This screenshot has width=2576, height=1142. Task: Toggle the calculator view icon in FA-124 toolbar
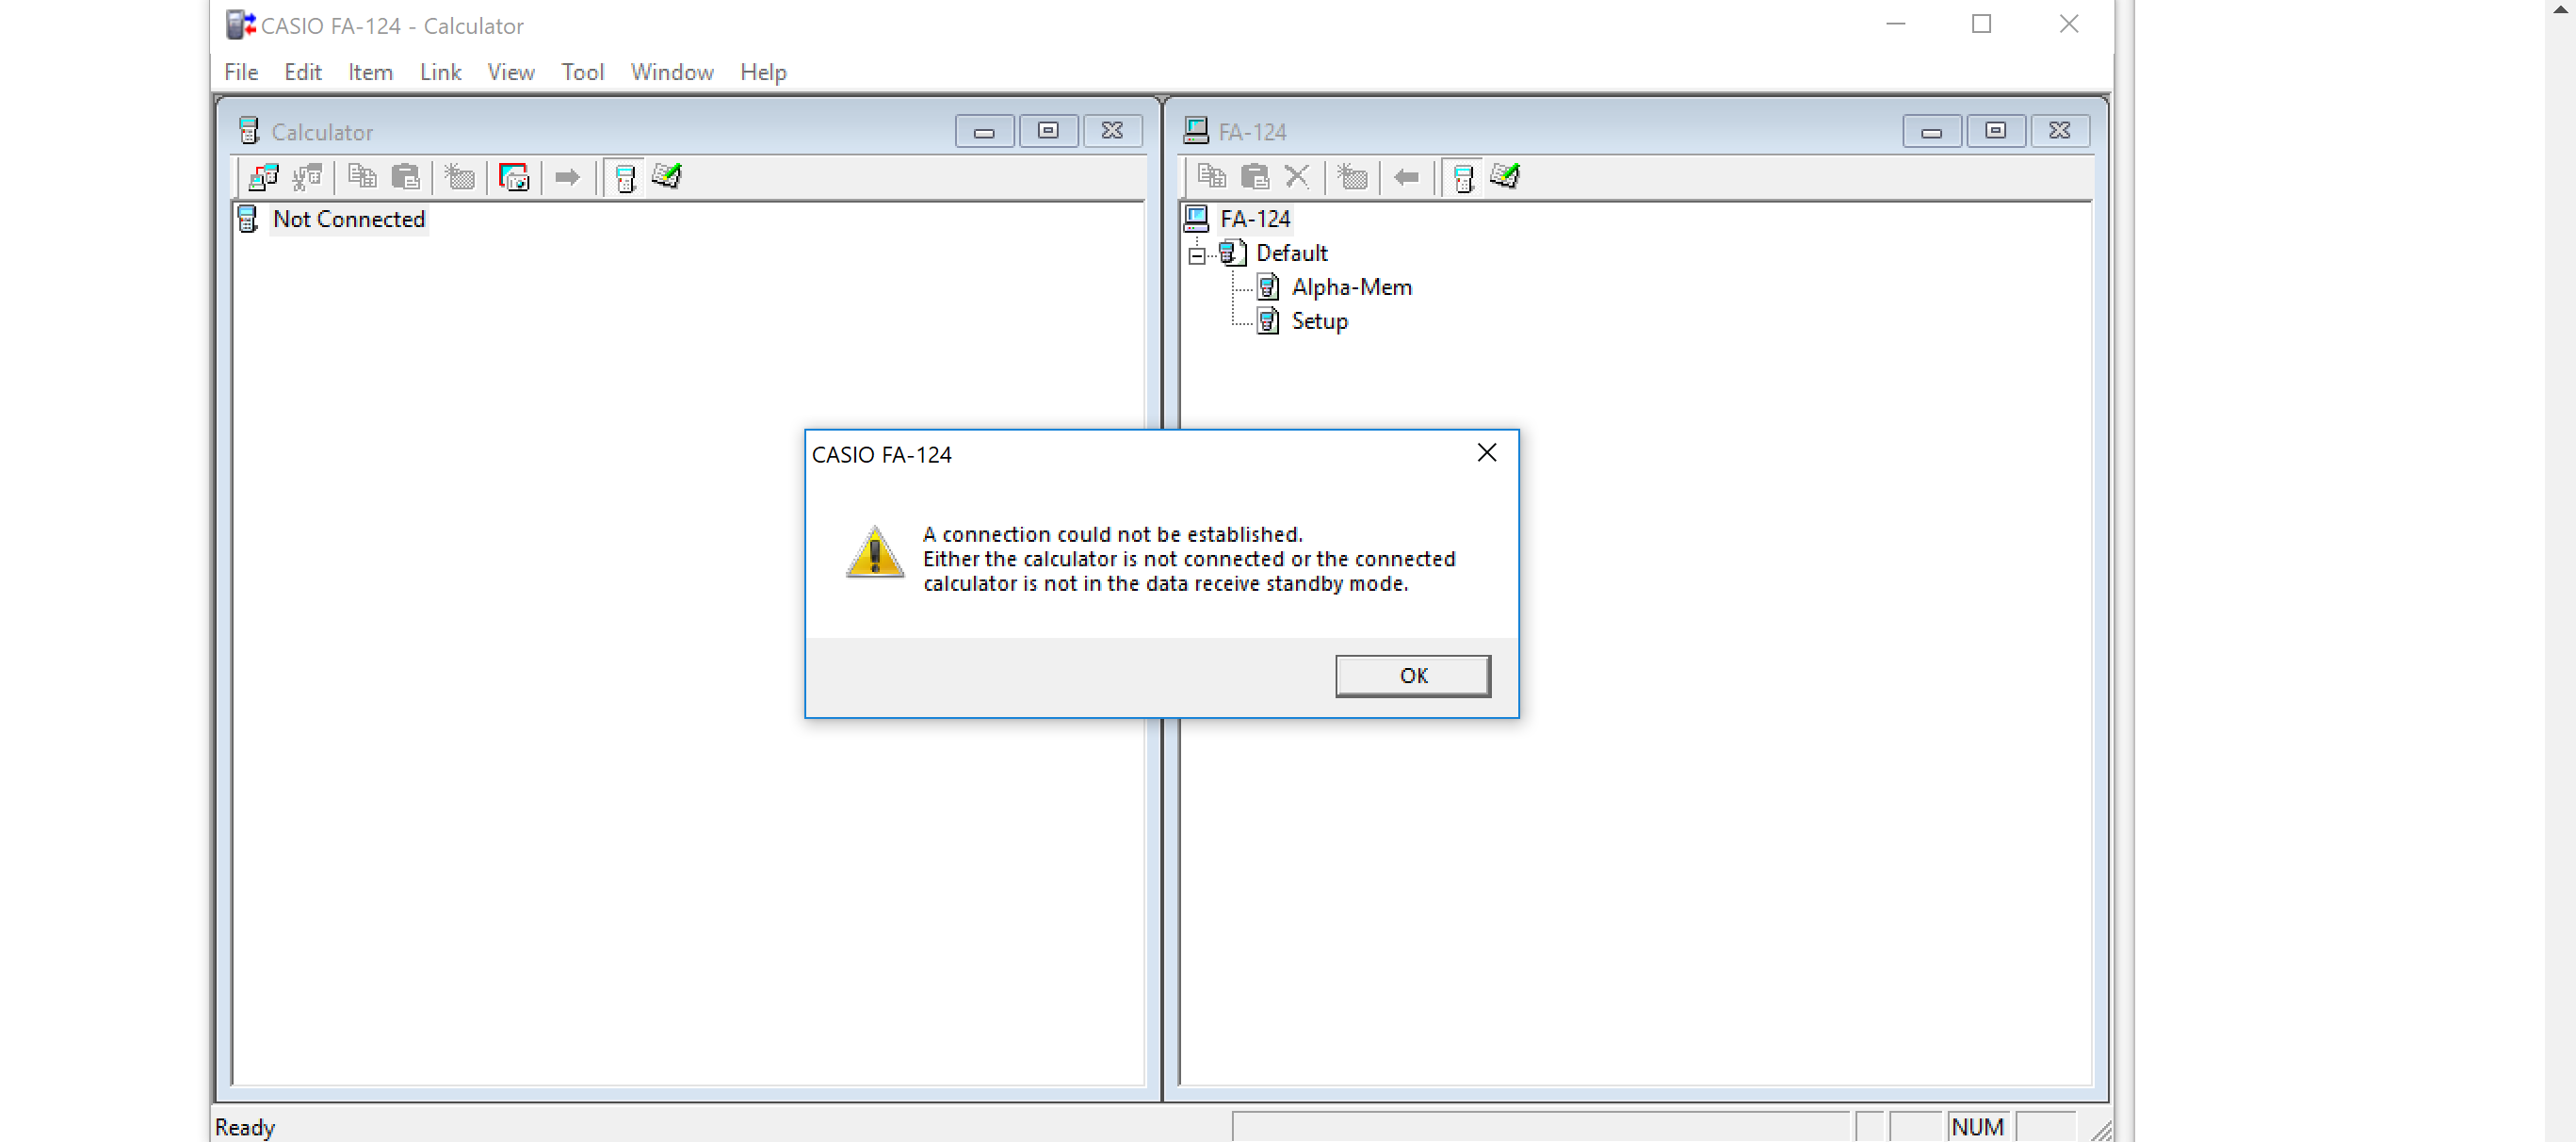tap(1463, 178)
